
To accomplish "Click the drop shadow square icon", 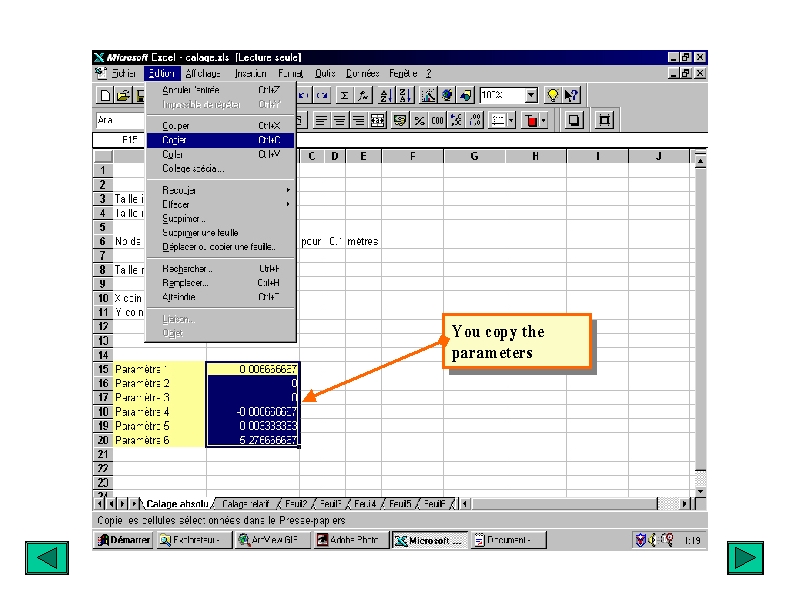I will pos(573,121).
